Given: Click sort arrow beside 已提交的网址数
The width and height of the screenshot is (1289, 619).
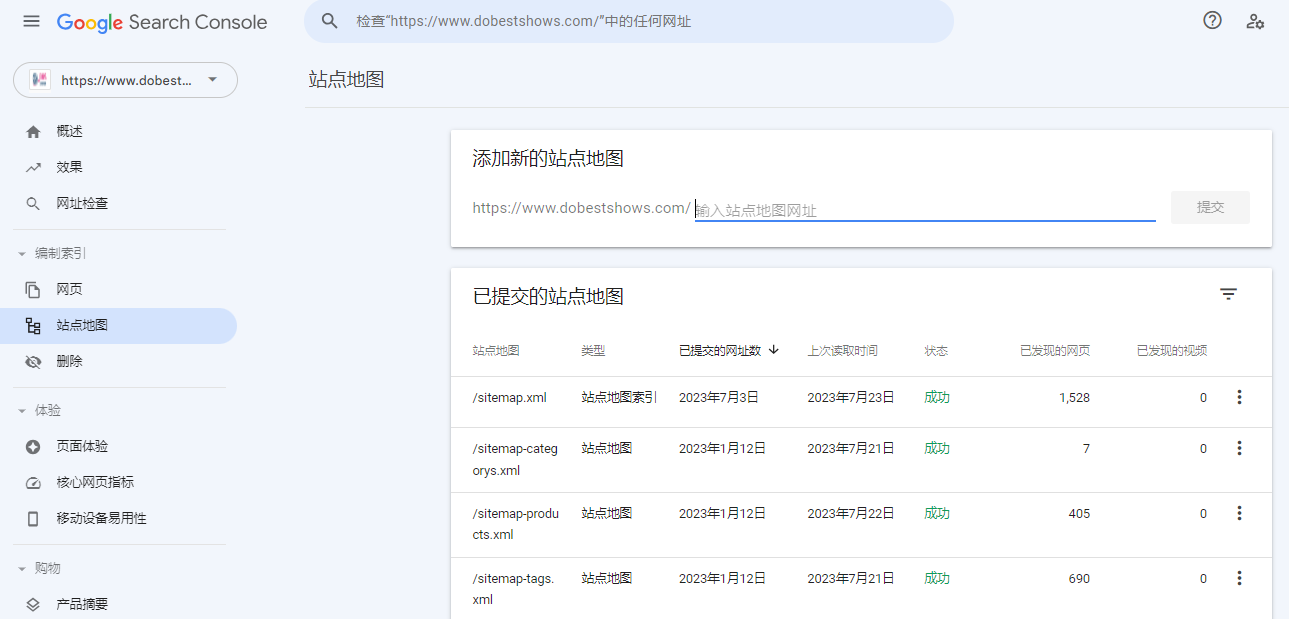Looking at the screenshot, I should (774, 350).
